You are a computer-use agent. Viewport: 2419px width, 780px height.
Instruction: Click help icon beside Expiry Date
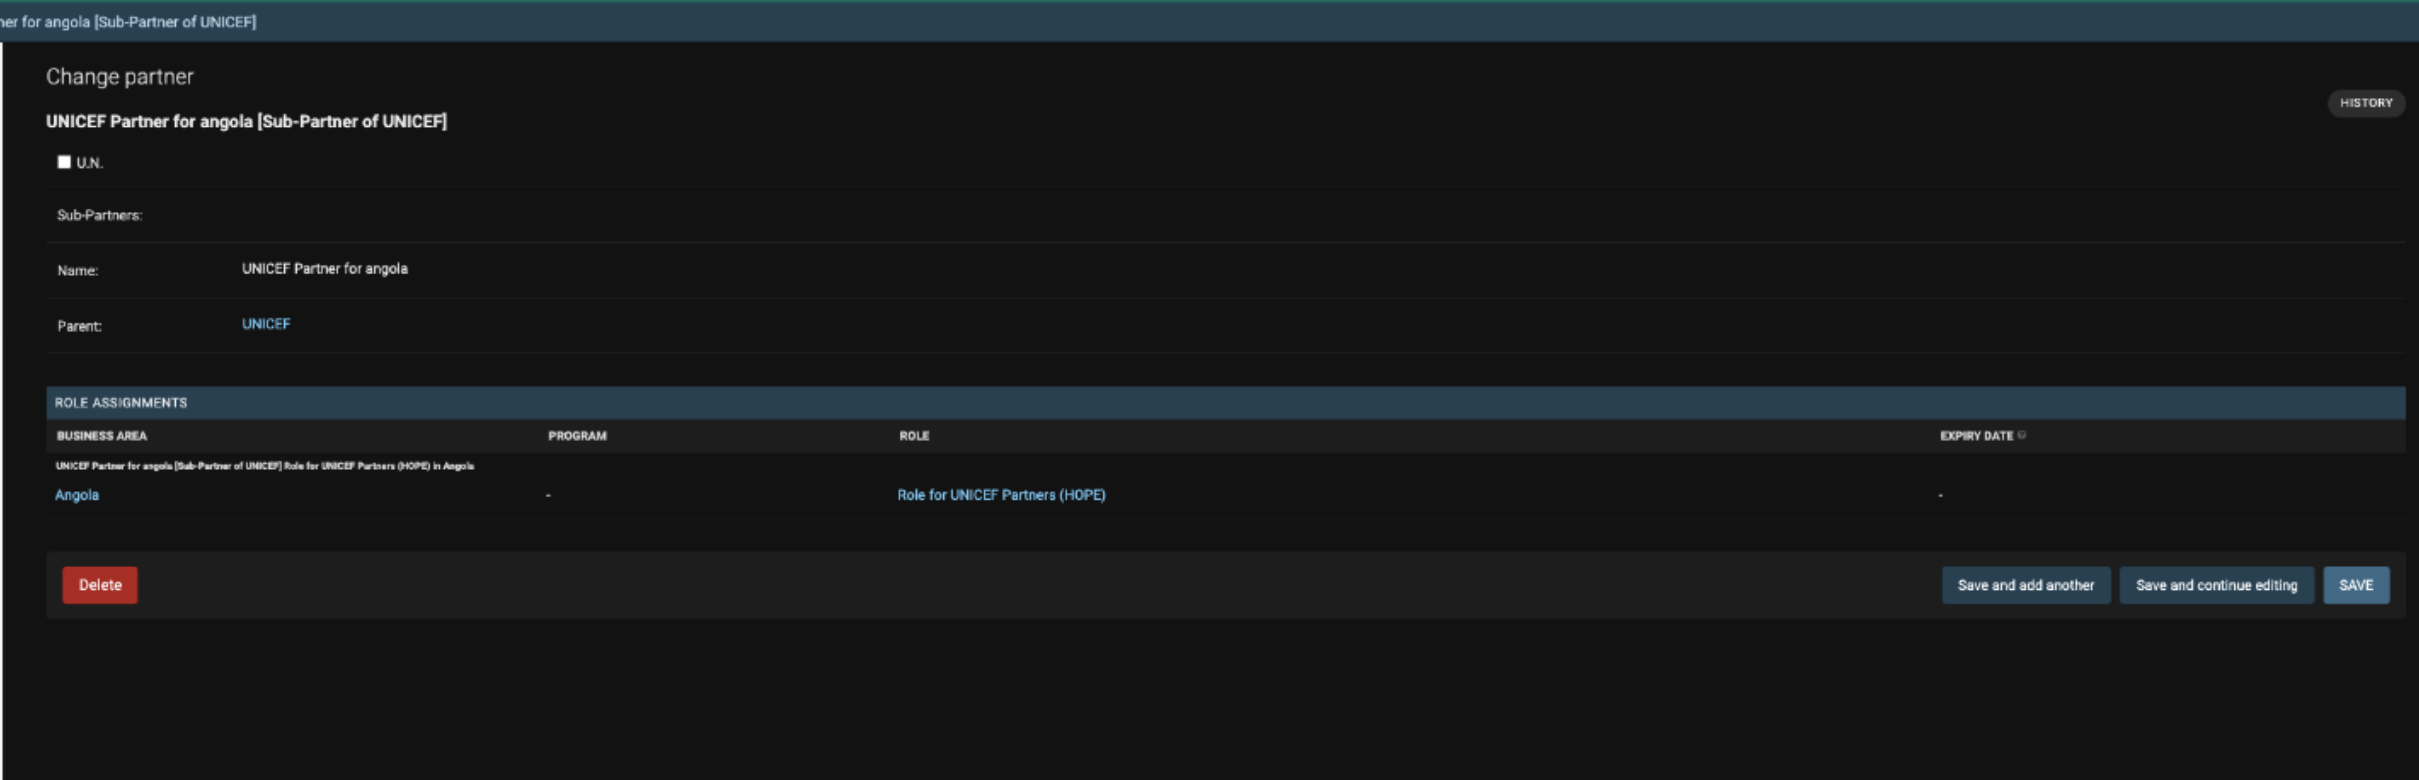click(2022, 435)
